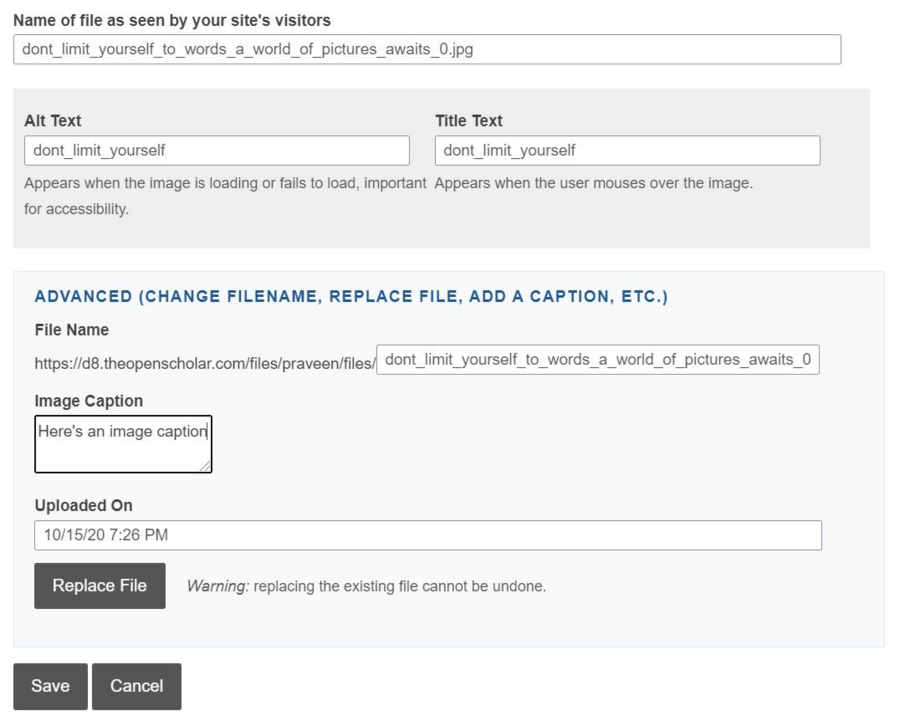Click inside the Image Caption textarea
This screenshot has width=900, height=716.
pyautogui.click(x=123, y=444)
